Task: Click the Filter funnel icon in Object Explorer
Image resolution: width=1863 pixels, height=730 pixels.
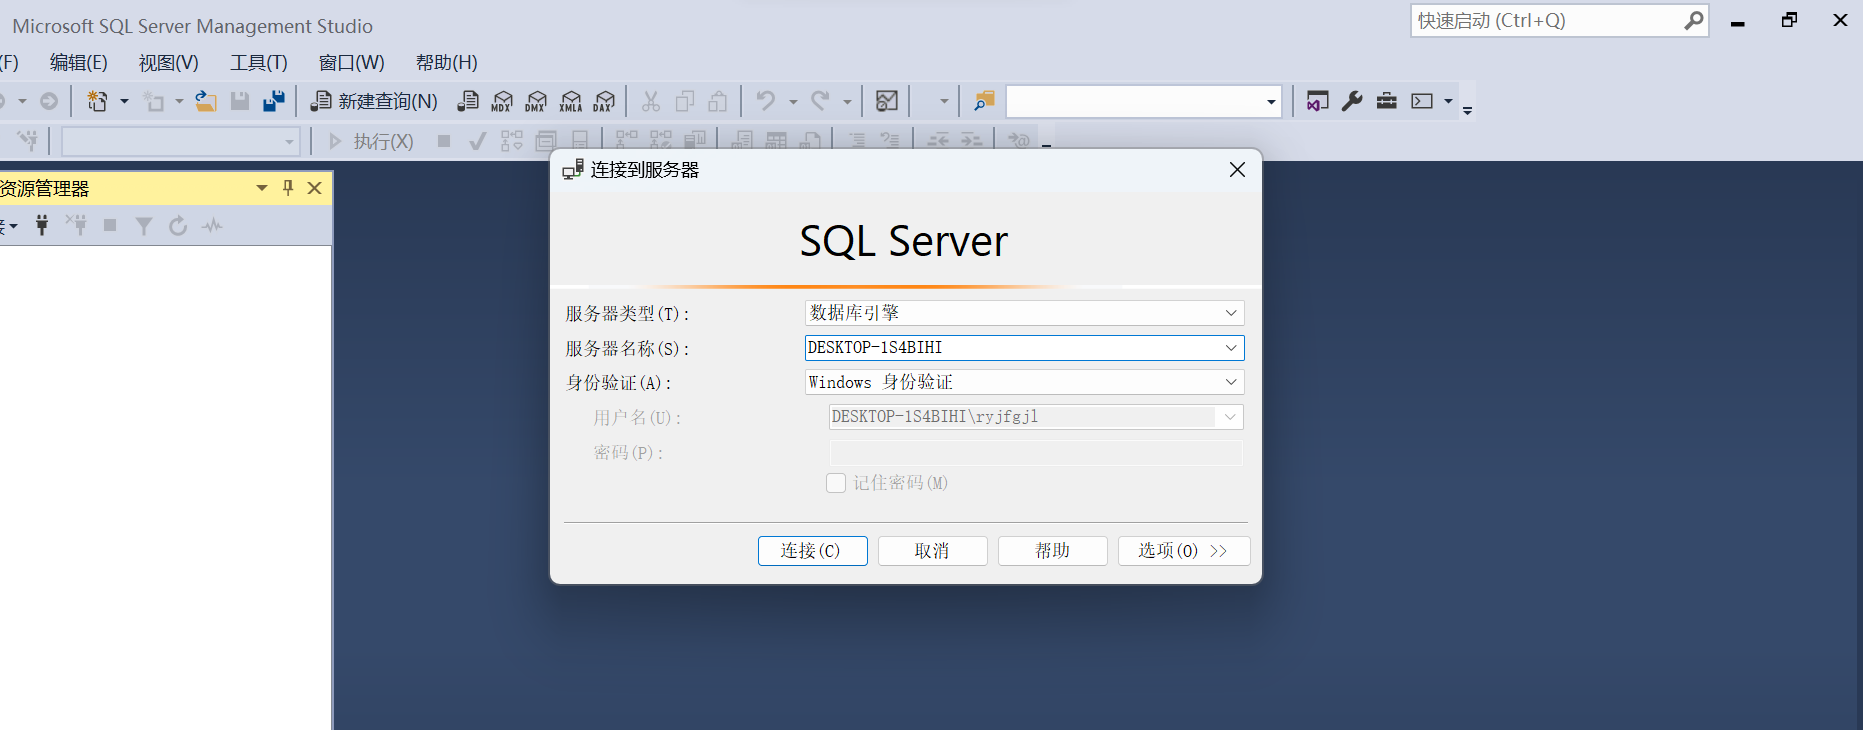Action: 144,225
